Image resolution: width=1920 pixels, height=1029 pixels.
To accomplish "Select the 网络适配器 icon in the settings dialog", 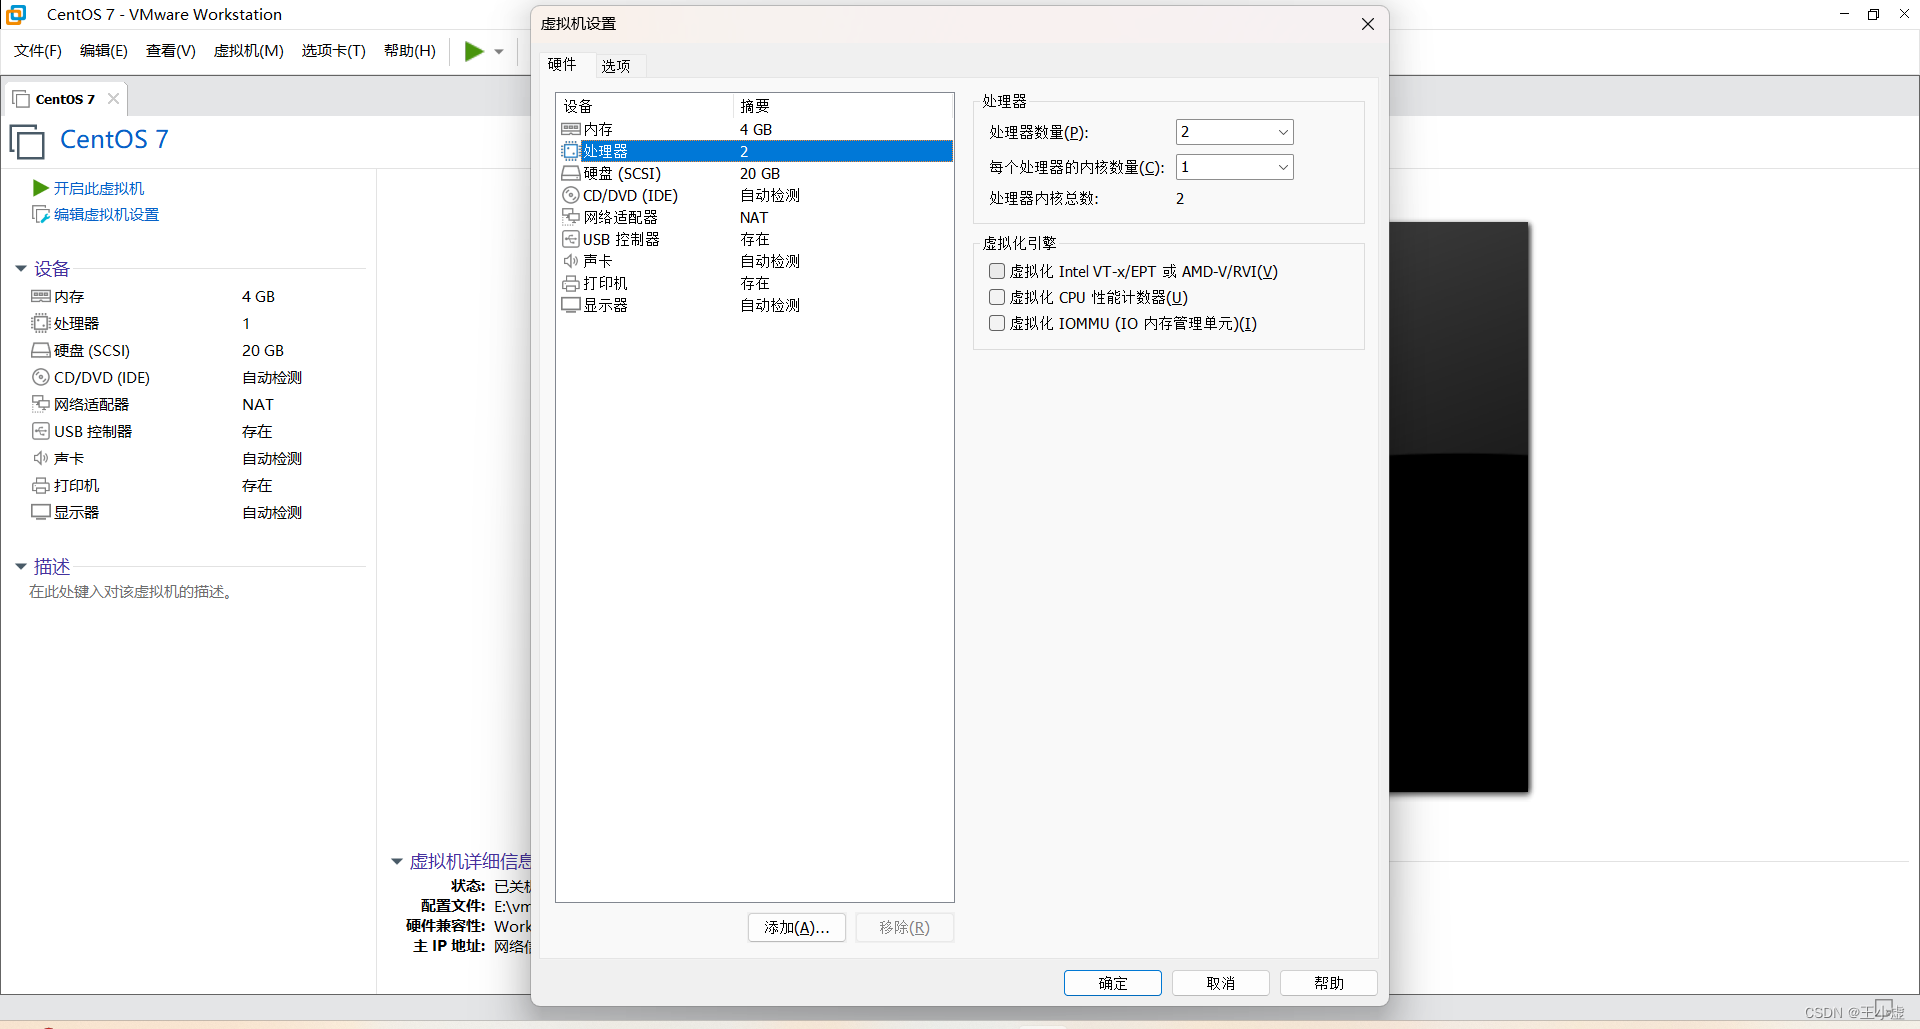I will tap(571, 217).
